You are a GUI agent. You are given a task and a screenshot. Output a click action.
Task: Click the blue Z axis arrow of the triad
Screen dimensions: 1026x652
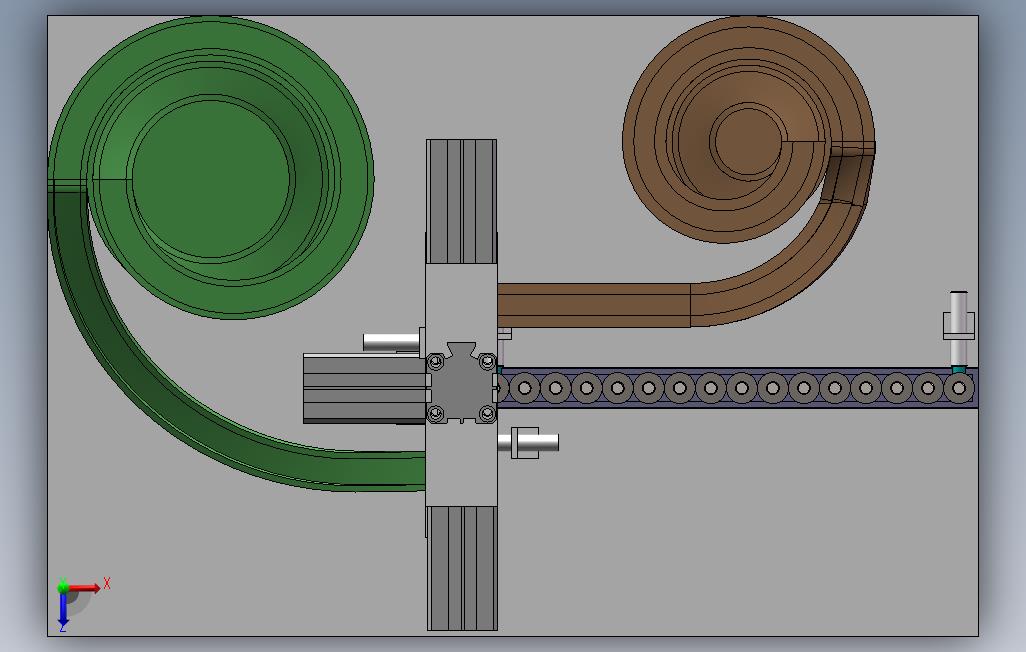pyautogui.click(x=63, y=609)
